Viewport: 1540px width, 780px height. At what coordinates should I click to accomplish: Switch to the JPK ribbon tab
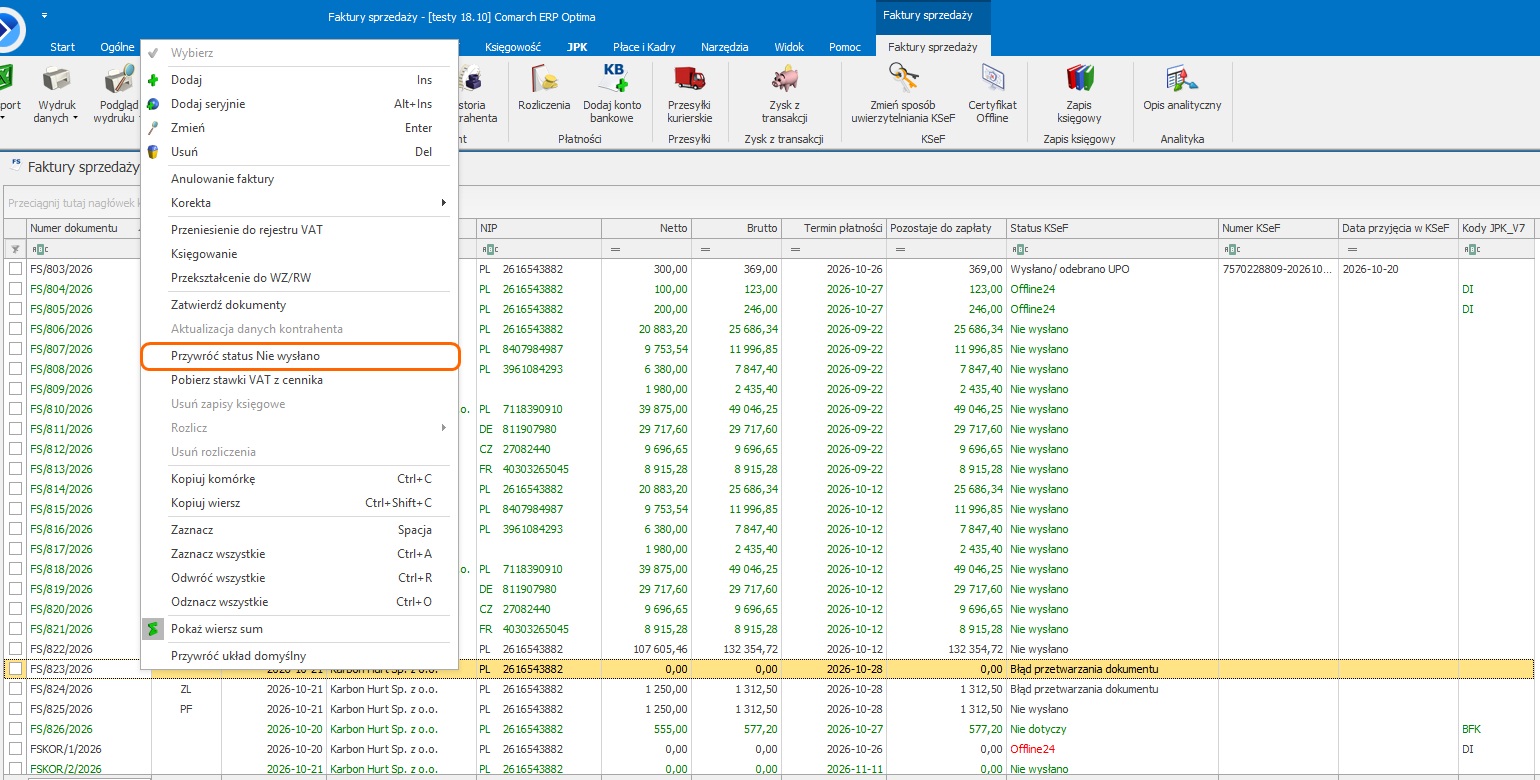[x=577, y=47]
